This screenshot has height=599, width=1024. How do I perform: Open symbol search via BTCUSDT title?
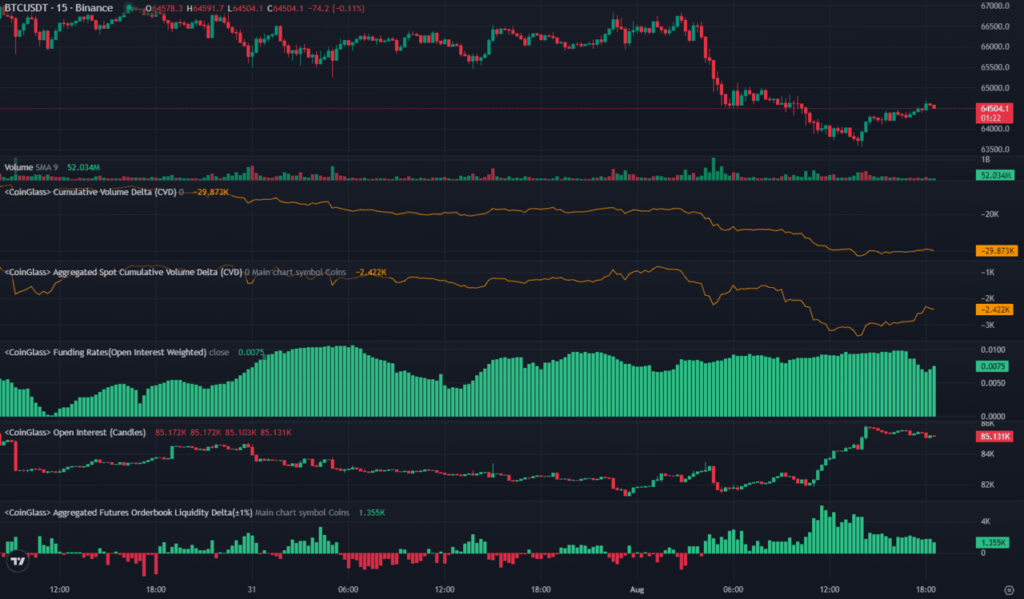(57, 8)
